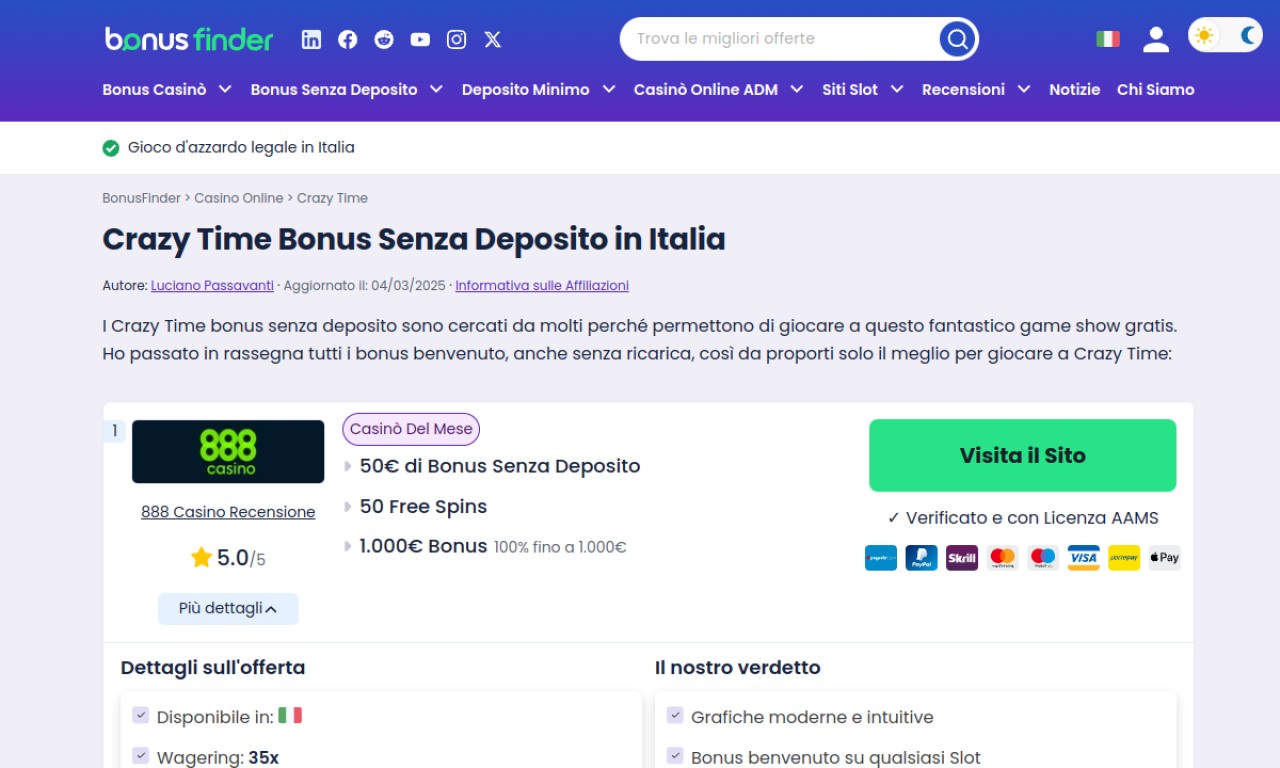Open the user account icon
This screenshot has width=1280, height=768.
point(1156,39)
